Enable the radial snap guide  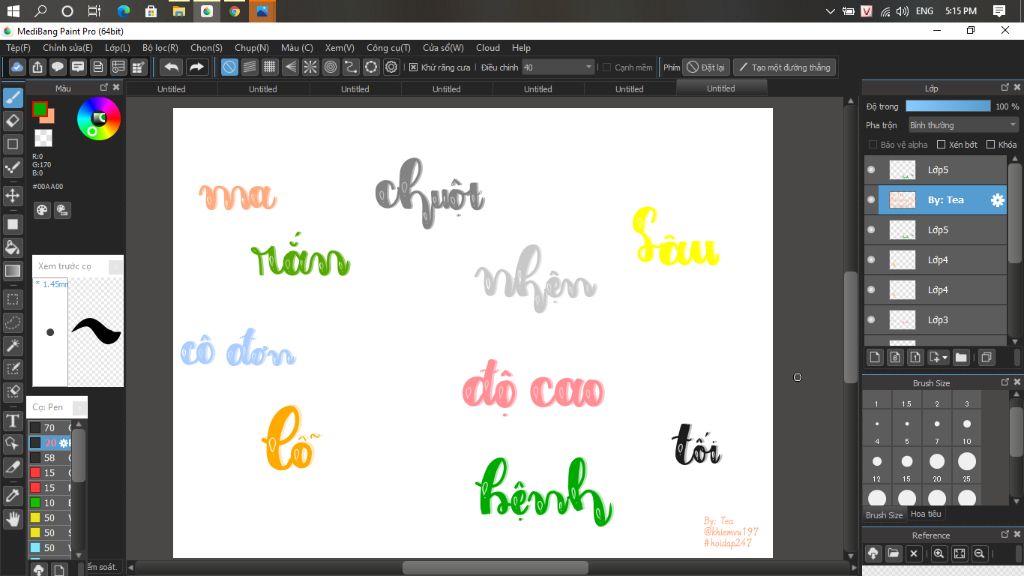pyautogui.click(x=310, y=67)
